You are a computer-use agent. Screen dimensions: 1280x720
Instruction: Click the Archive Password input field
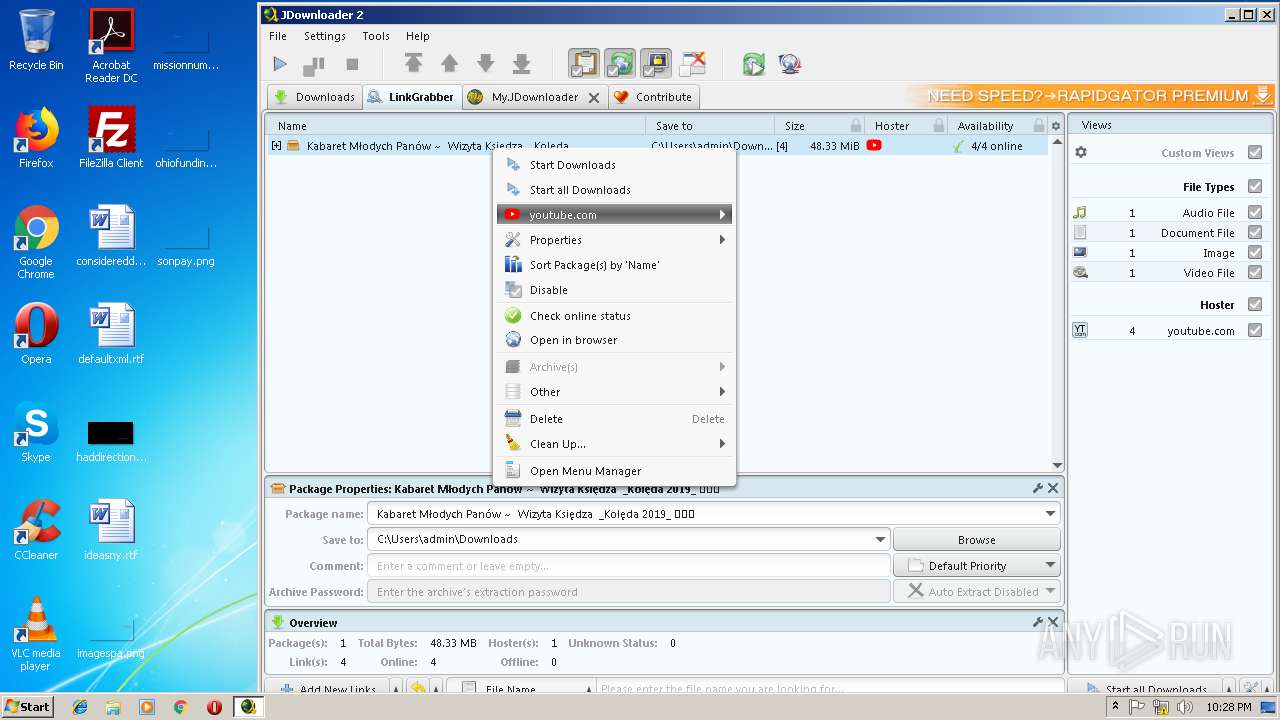[629, 592]
